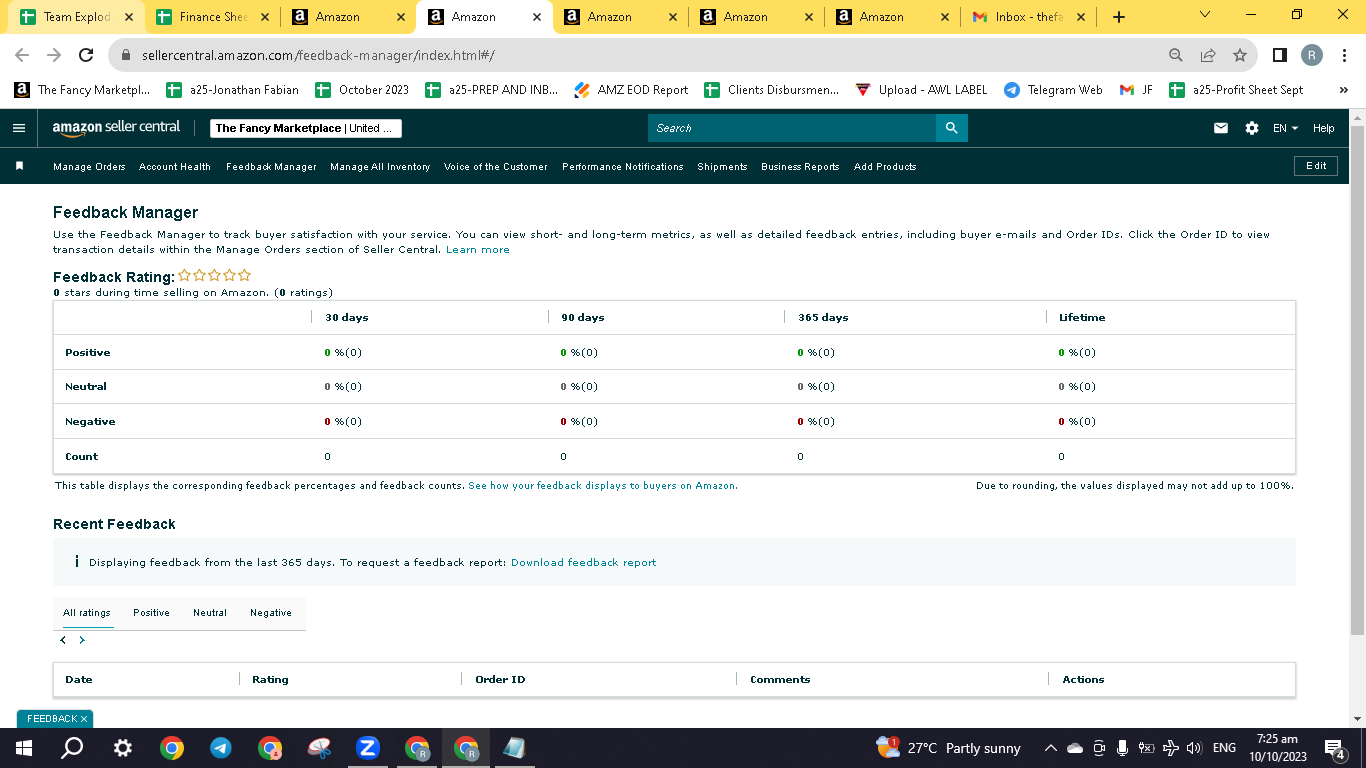The width and height of the screenshot is (1366, 768).
Task: Expand the tab search chevron in Chrome
Action: [1204, 15]
